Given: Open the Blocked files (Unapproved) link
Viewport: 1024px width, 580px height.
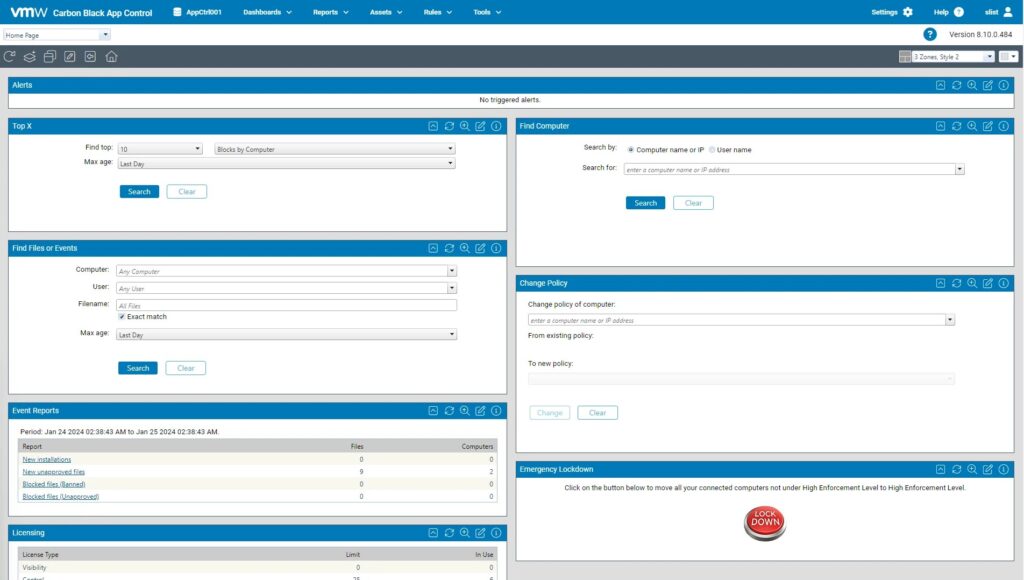Looking at the screenshot, I should point(61,497).
